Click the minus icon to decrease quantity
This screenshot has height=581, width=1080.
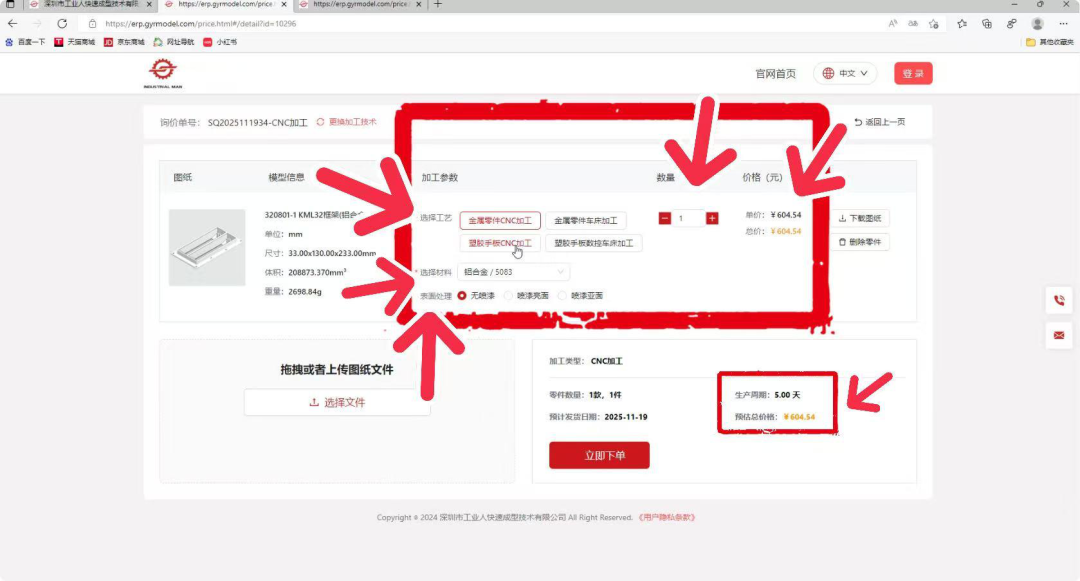pyautogui.click(x=664, y=217)
